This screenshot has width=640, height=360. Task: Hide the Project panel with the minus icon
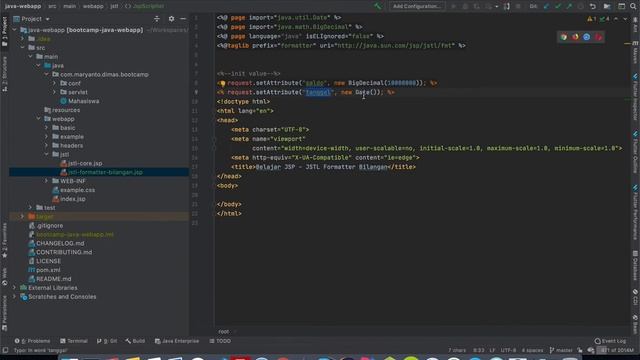(183, 19)
